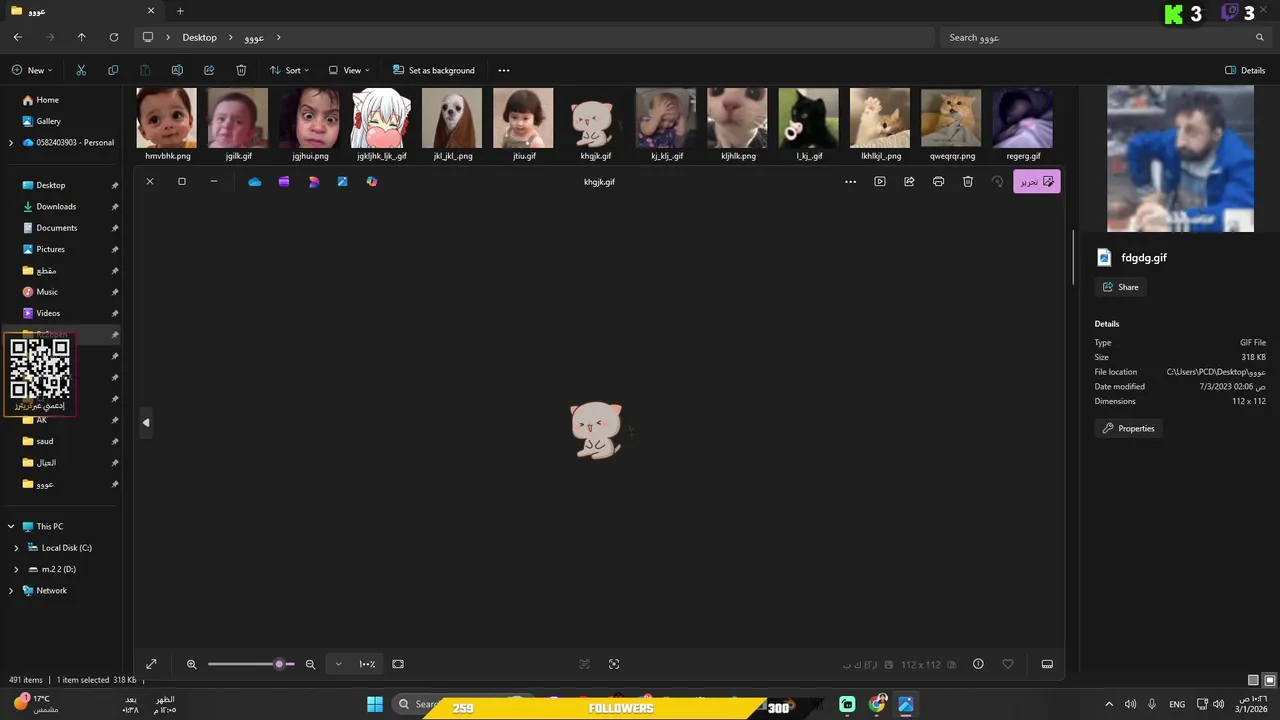Open the Sort dropdown

pyautogui.click(x=289, y=70)
